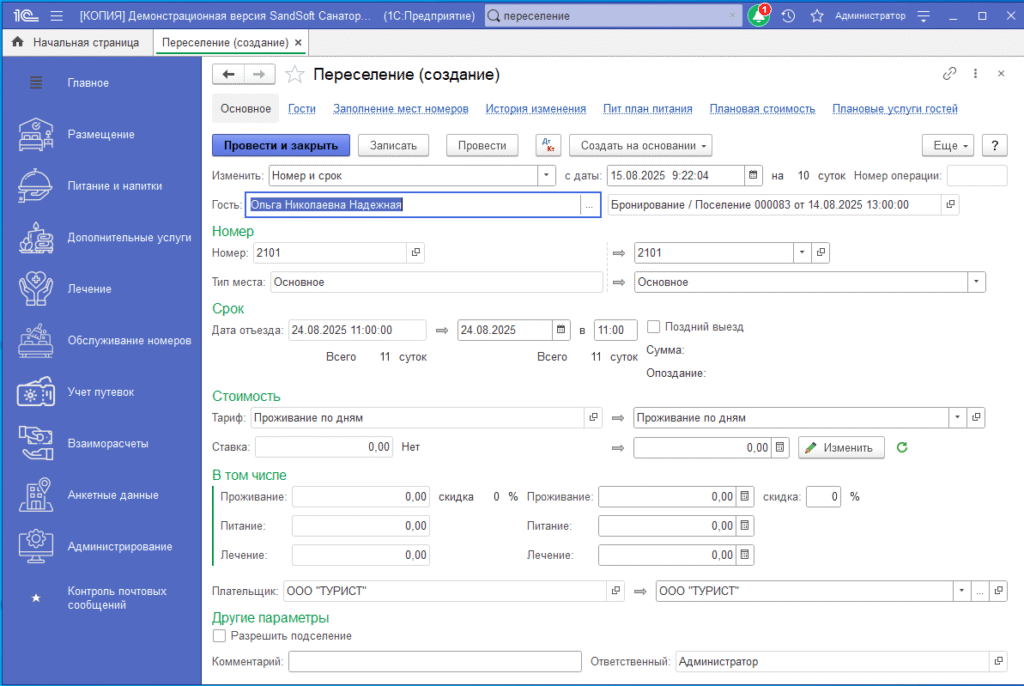Open calendar picker for departure date
The image size is (1024, 686).
coord(562,330)
